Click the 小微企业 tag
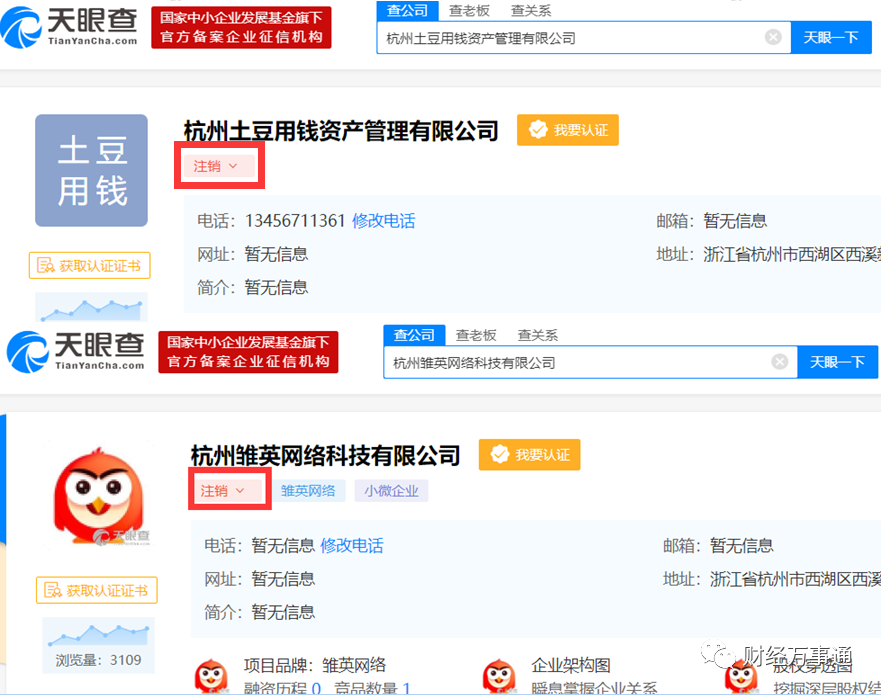Screen dimensions: 881x695 tap(391, 490)
